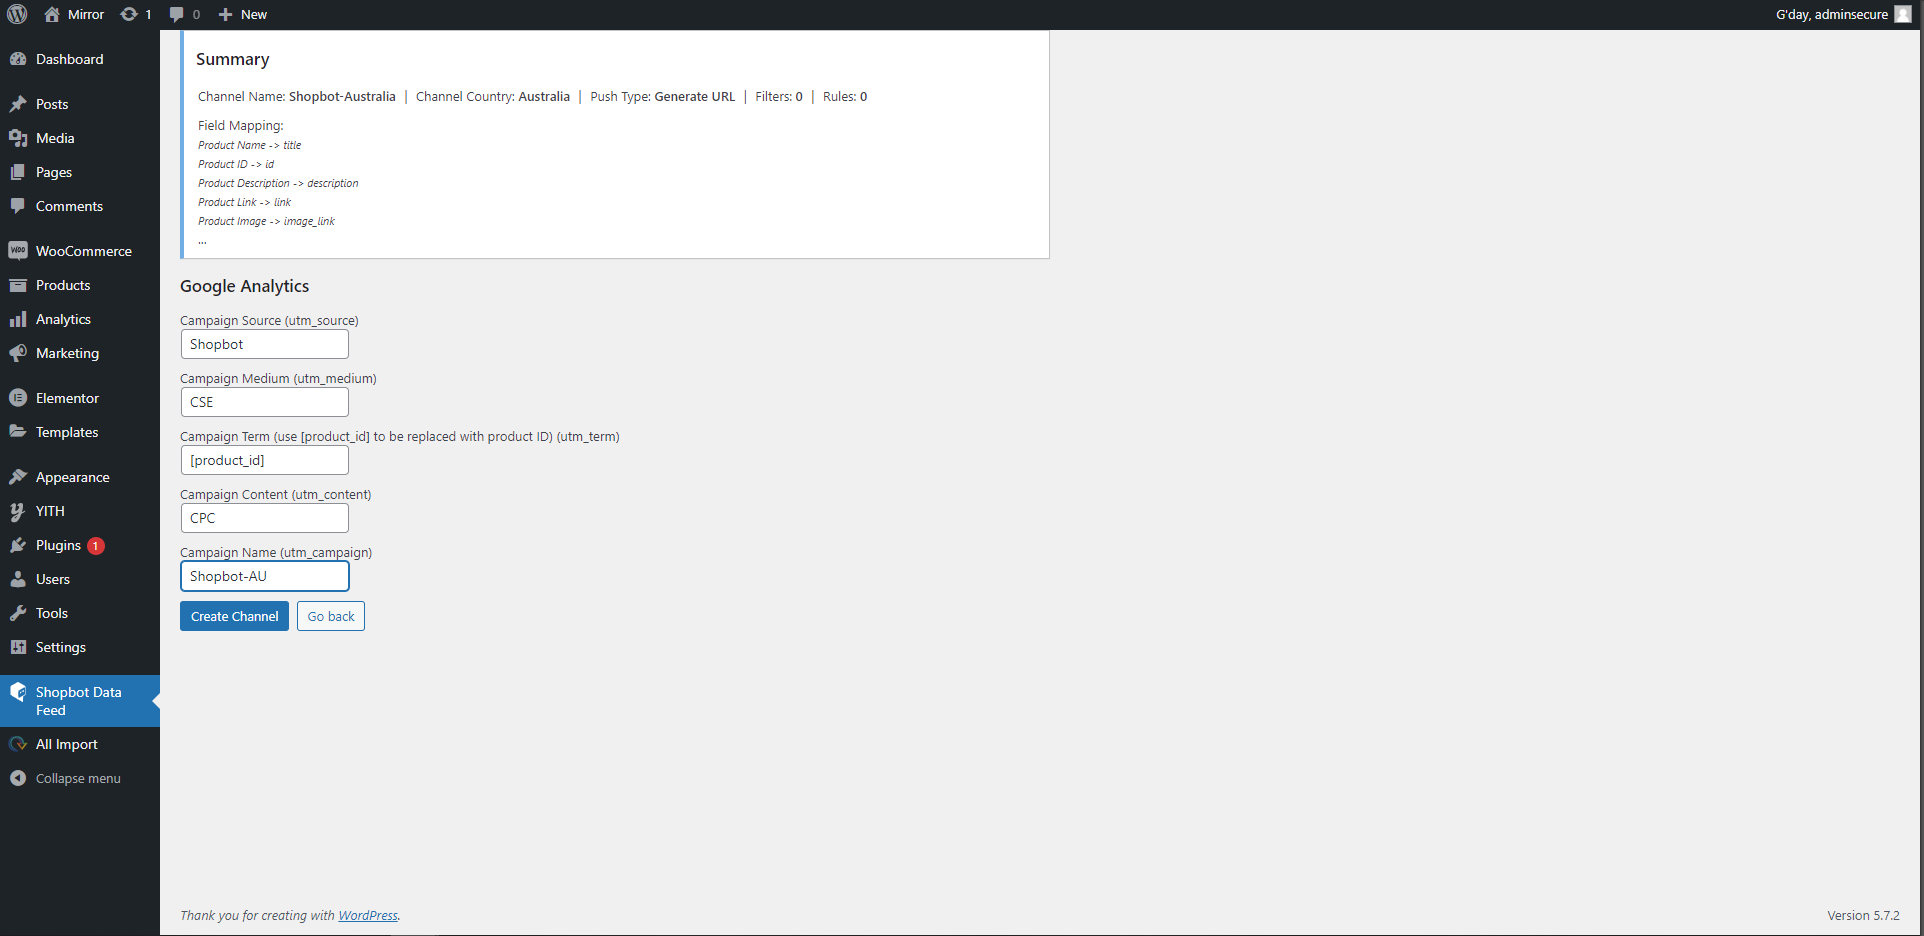1924x936 pixels.
Task: Click the Collapse menu arrow icon
Action: [x=18, y=778]
